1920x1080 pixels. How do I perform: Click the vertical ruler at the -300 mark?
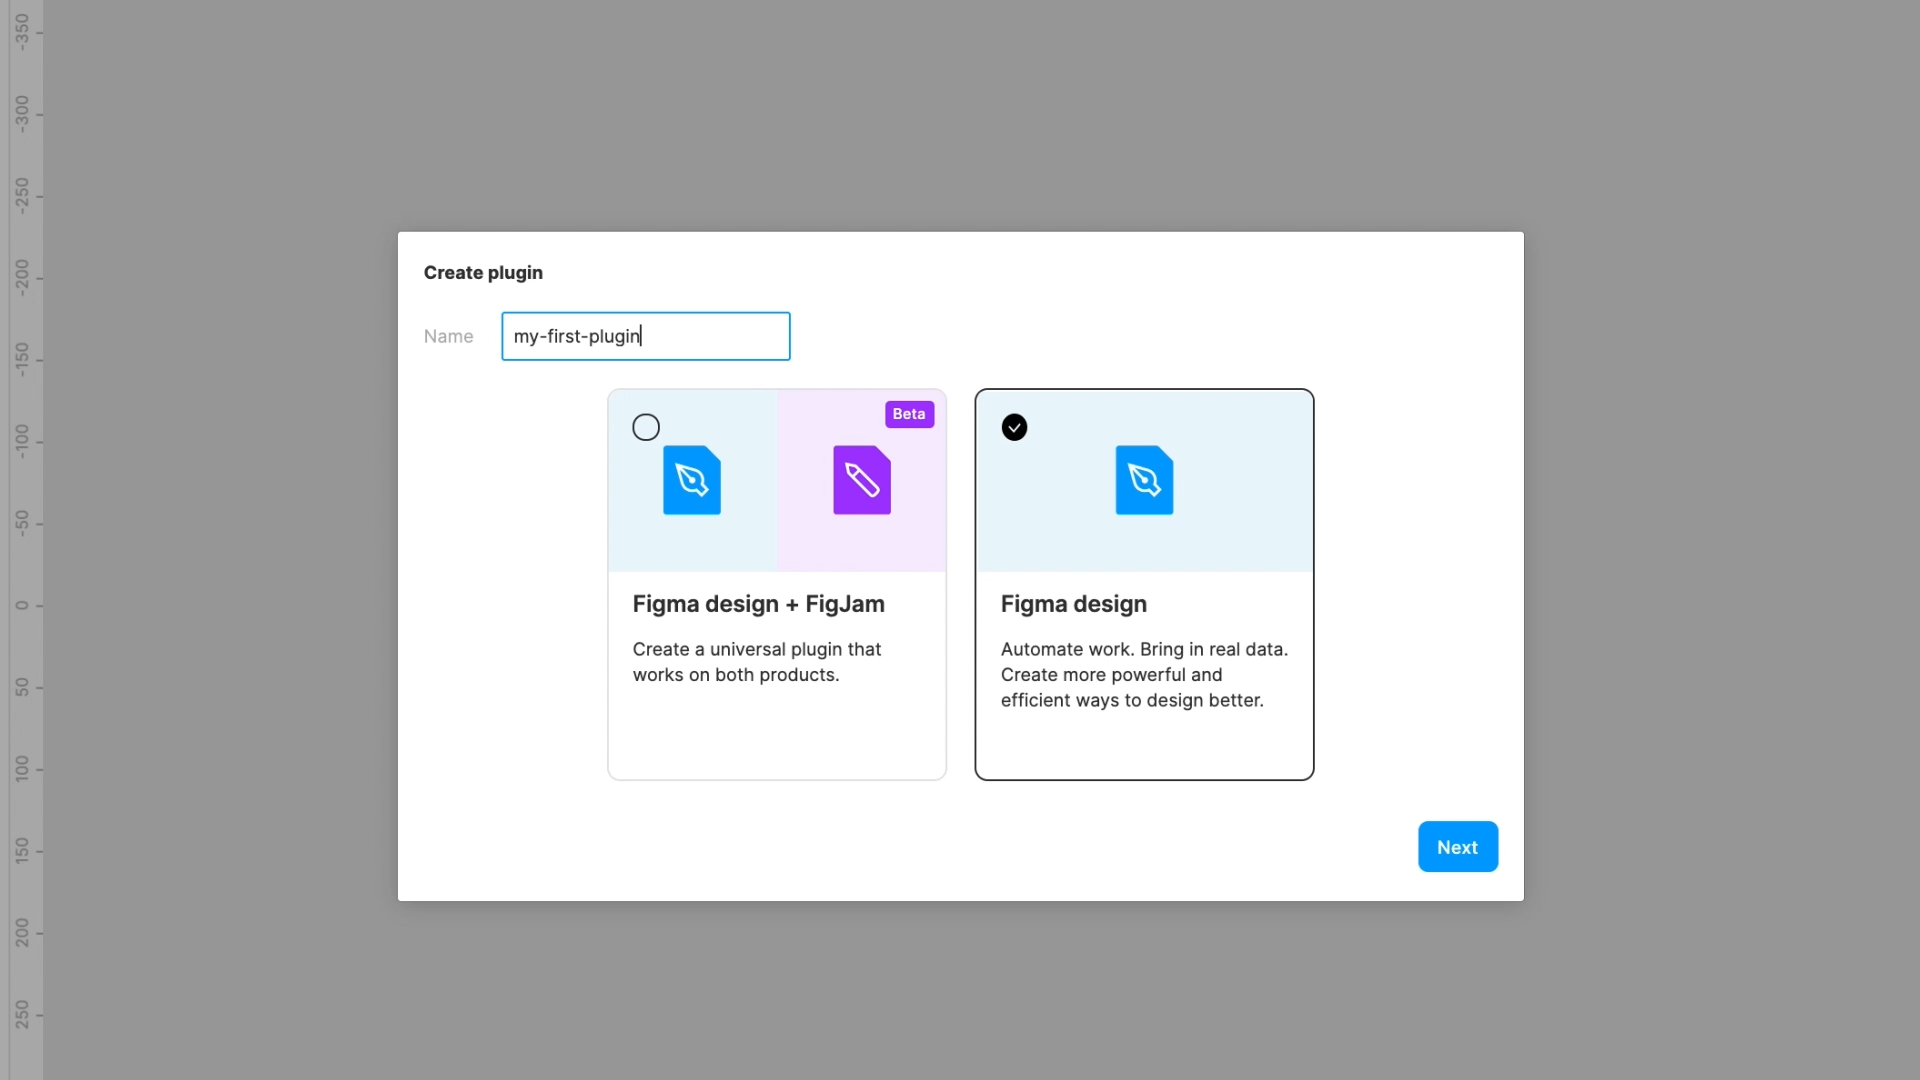[x=22, y=113]
